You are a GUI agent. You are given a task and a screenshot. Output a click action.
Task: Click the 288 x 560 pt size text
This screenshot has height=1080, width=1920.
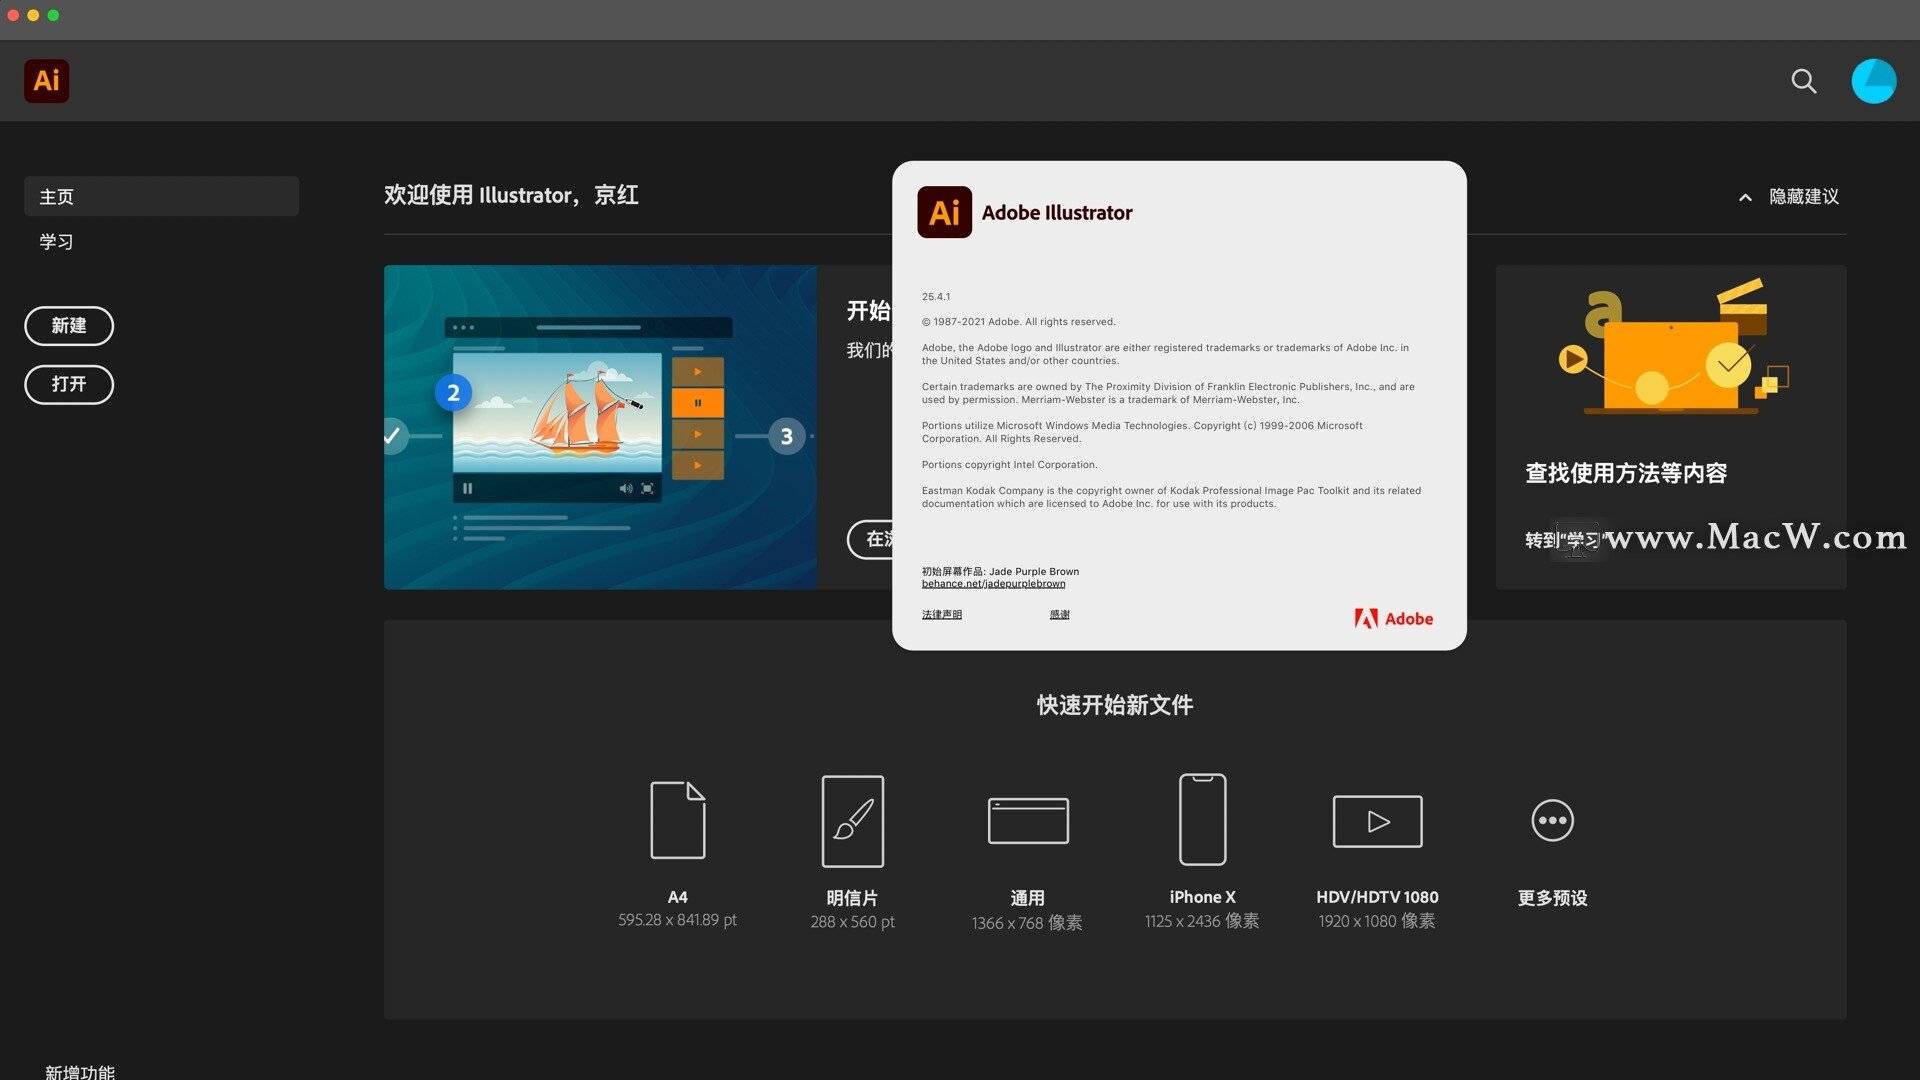point(853,922)
